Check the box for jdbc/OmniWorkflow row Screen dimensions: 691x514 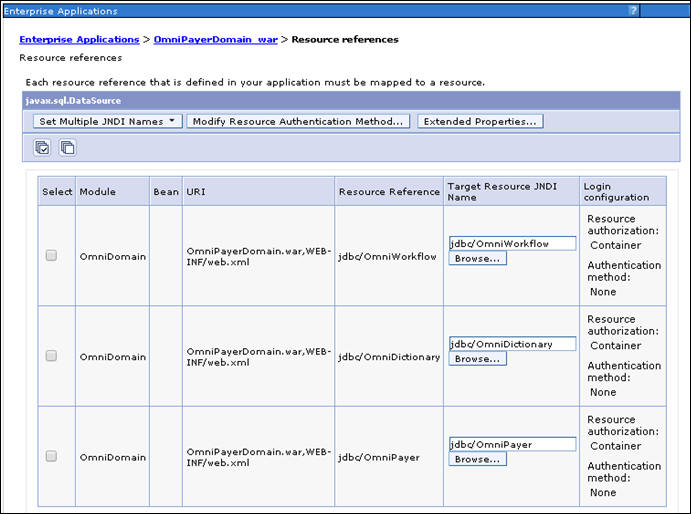coord(51,255)
